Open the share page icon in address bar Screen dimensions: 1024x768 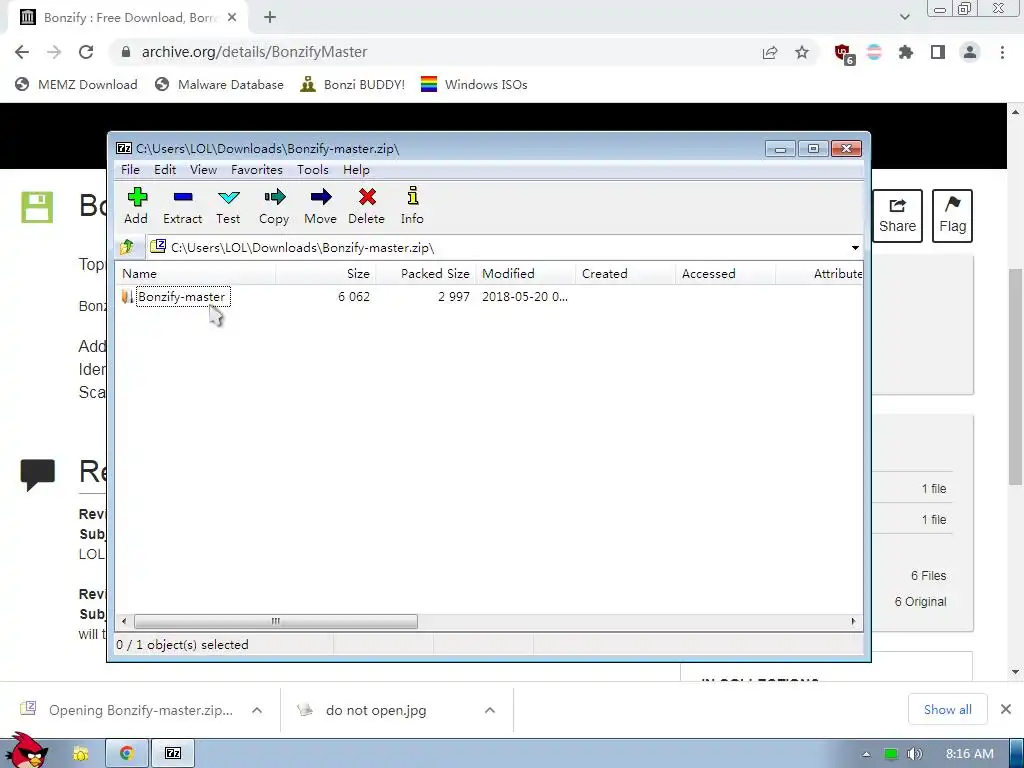pos(770,52)
